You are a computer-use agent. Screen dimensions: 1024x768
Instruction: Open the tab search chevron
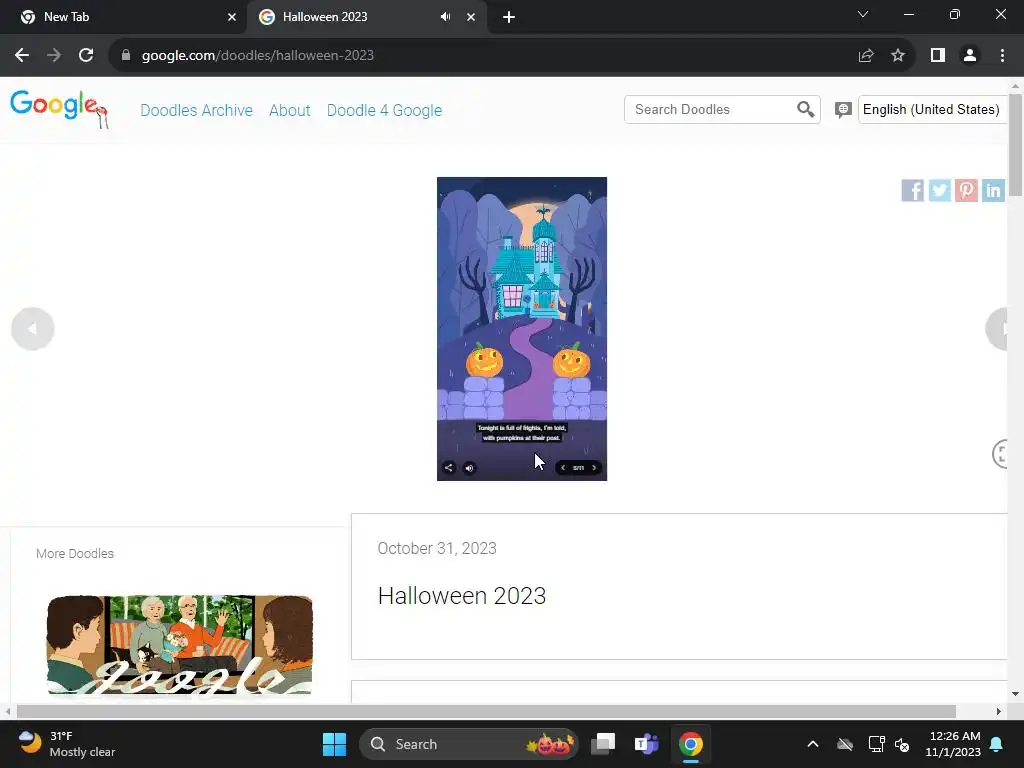coord(863,14)
